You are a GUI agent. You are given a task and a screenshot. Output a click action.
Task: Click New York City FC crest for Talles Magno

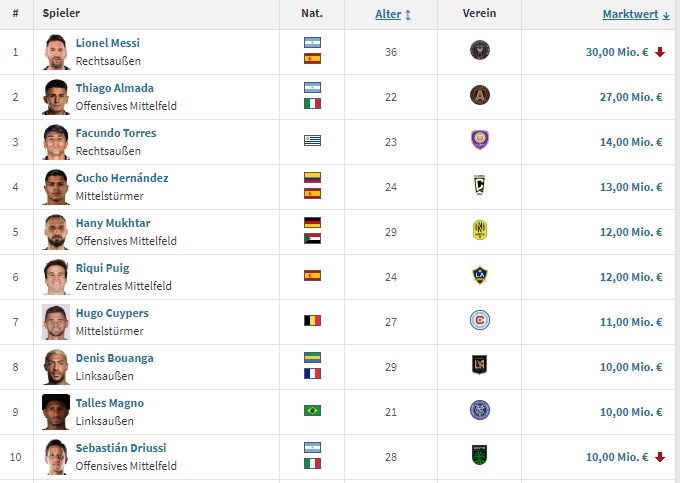(480, 410)
